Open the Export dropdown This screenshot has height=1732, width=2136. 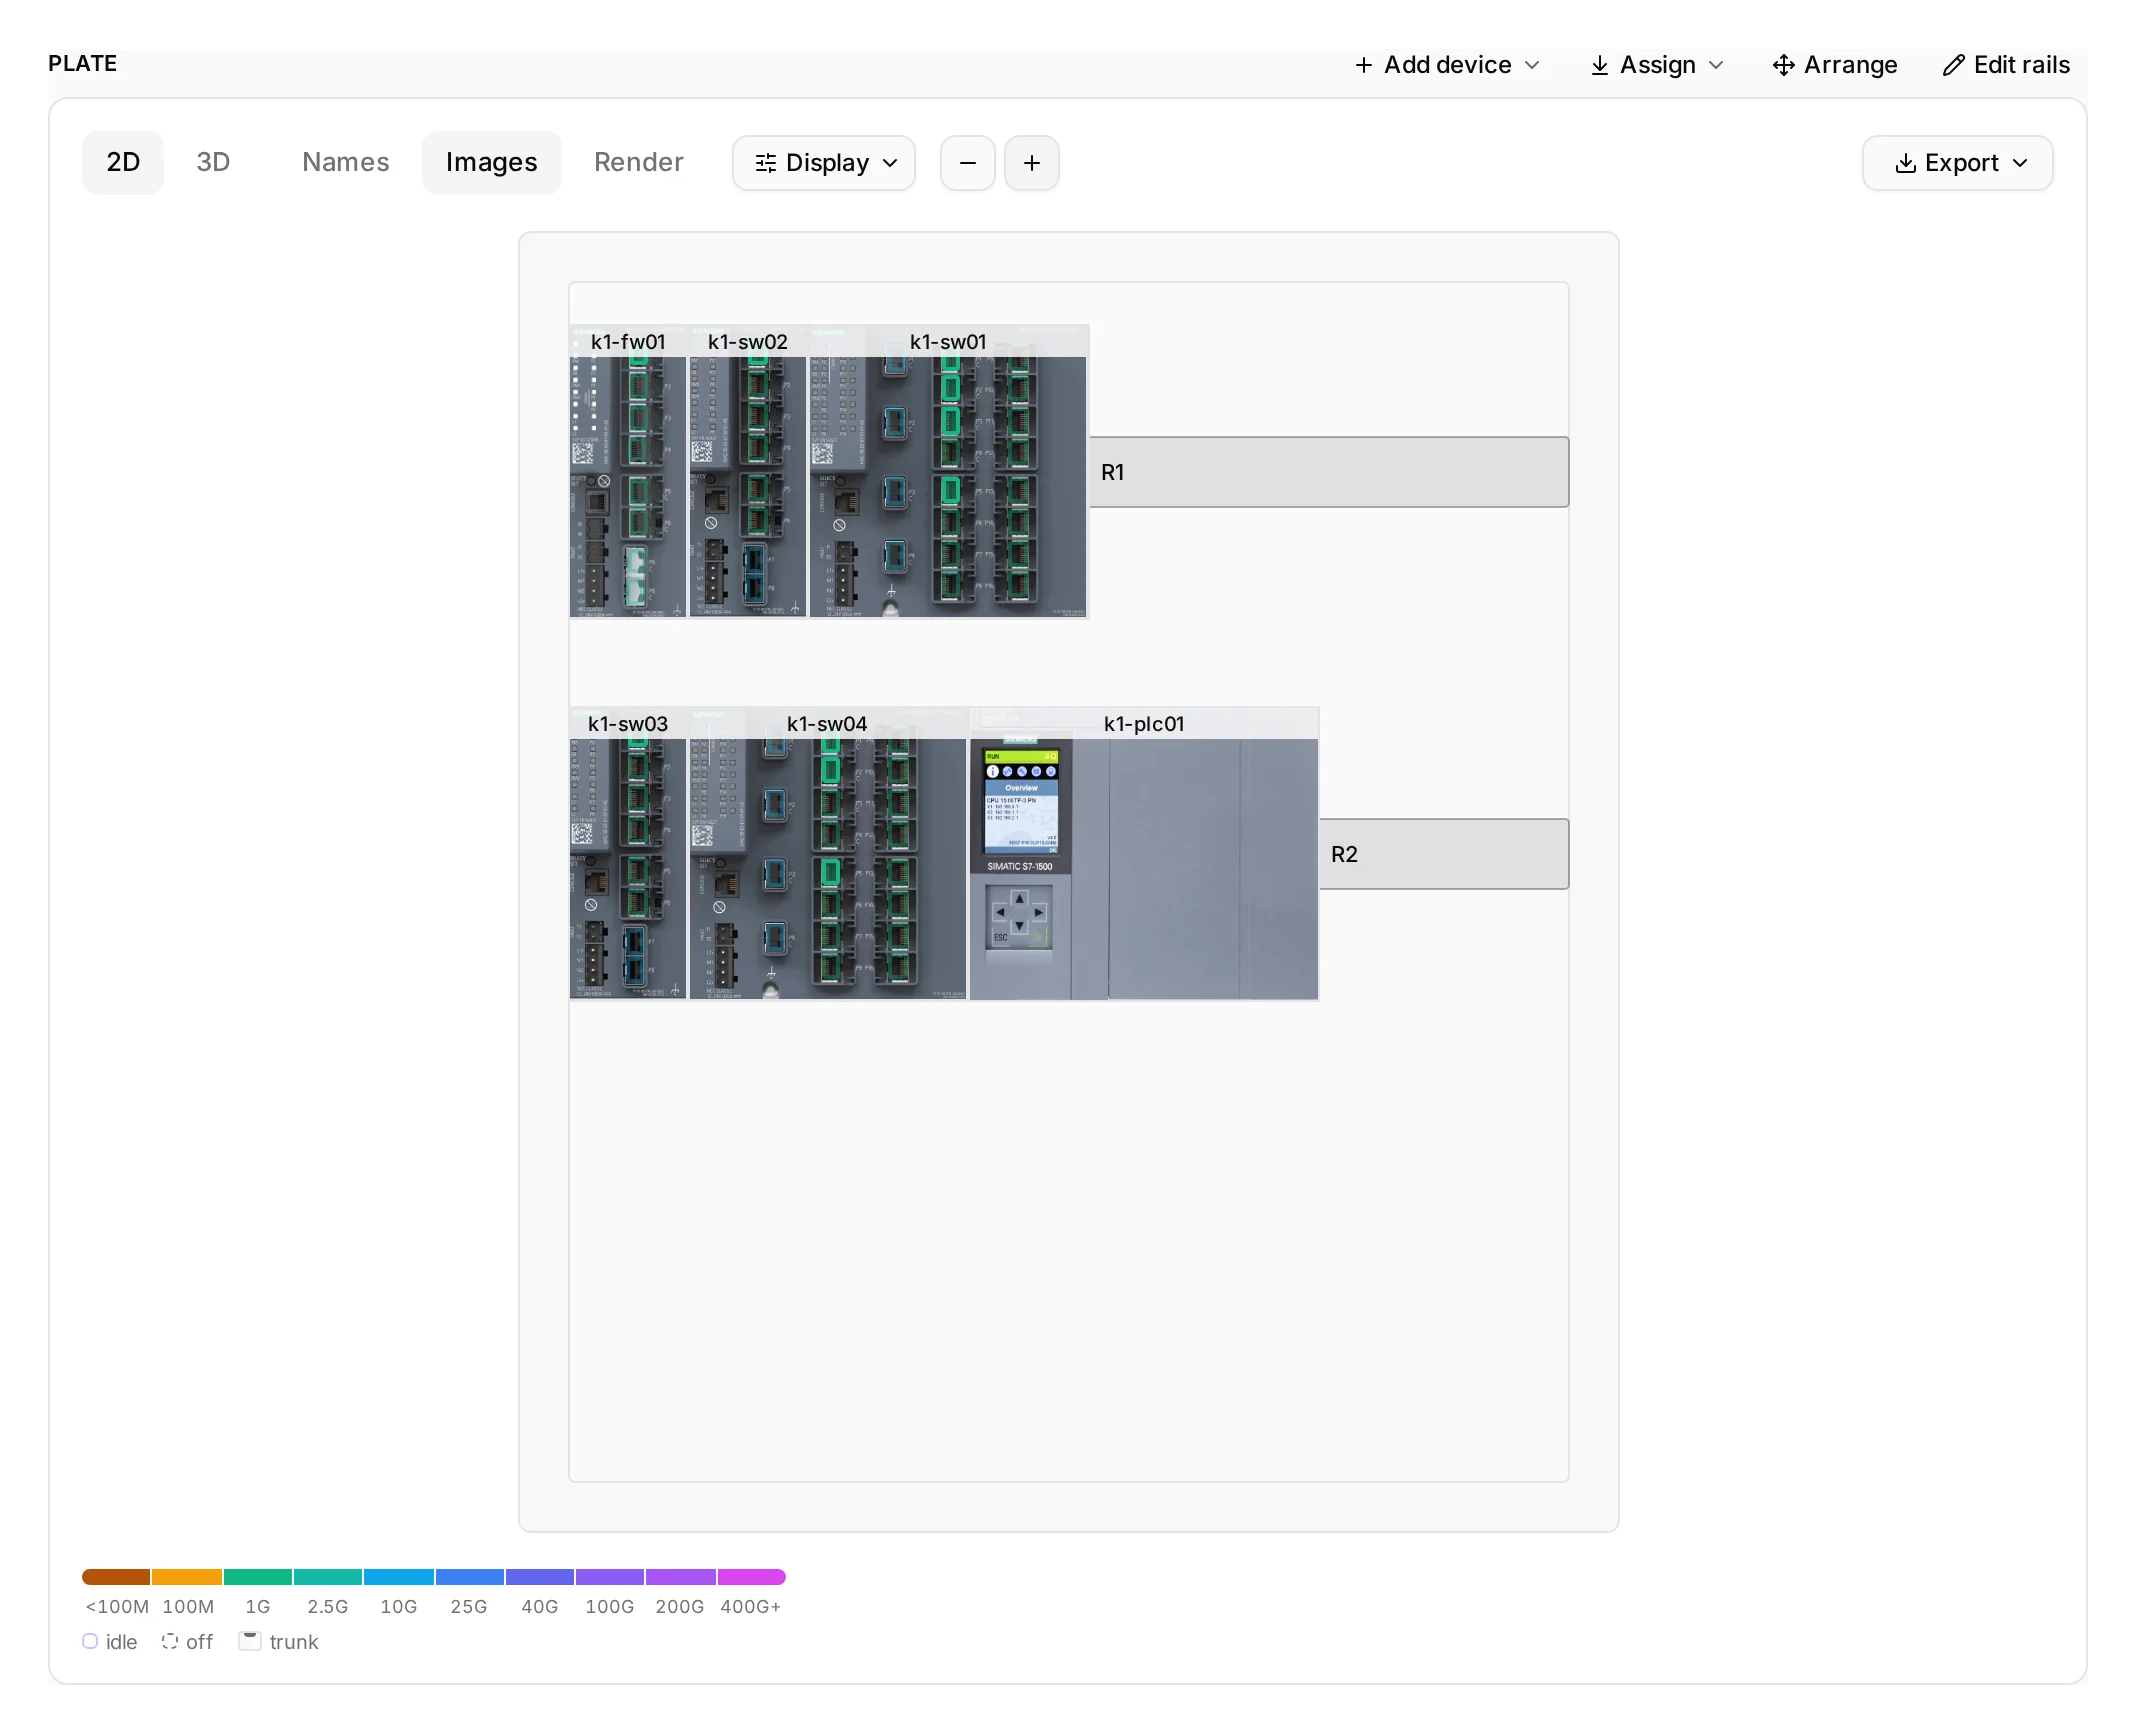click(x=1958, y=163)
